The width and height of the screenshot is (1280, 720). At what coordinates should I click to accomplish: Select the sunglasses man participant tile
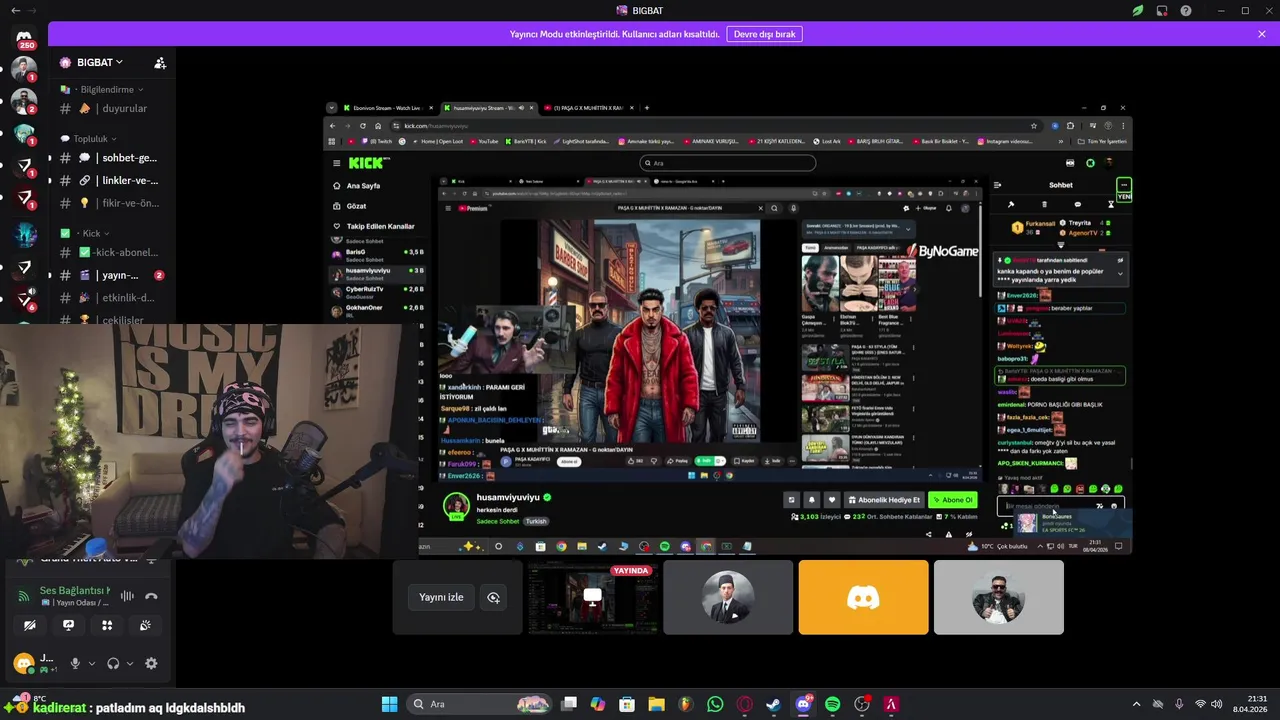point(998,597)
